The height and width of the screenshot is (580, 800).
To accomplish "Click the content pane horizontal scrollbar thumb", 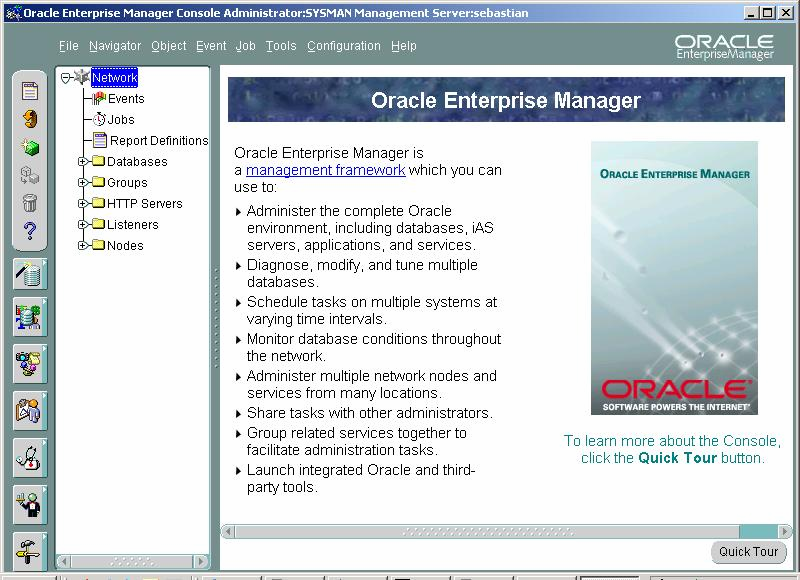I will 487,532.
